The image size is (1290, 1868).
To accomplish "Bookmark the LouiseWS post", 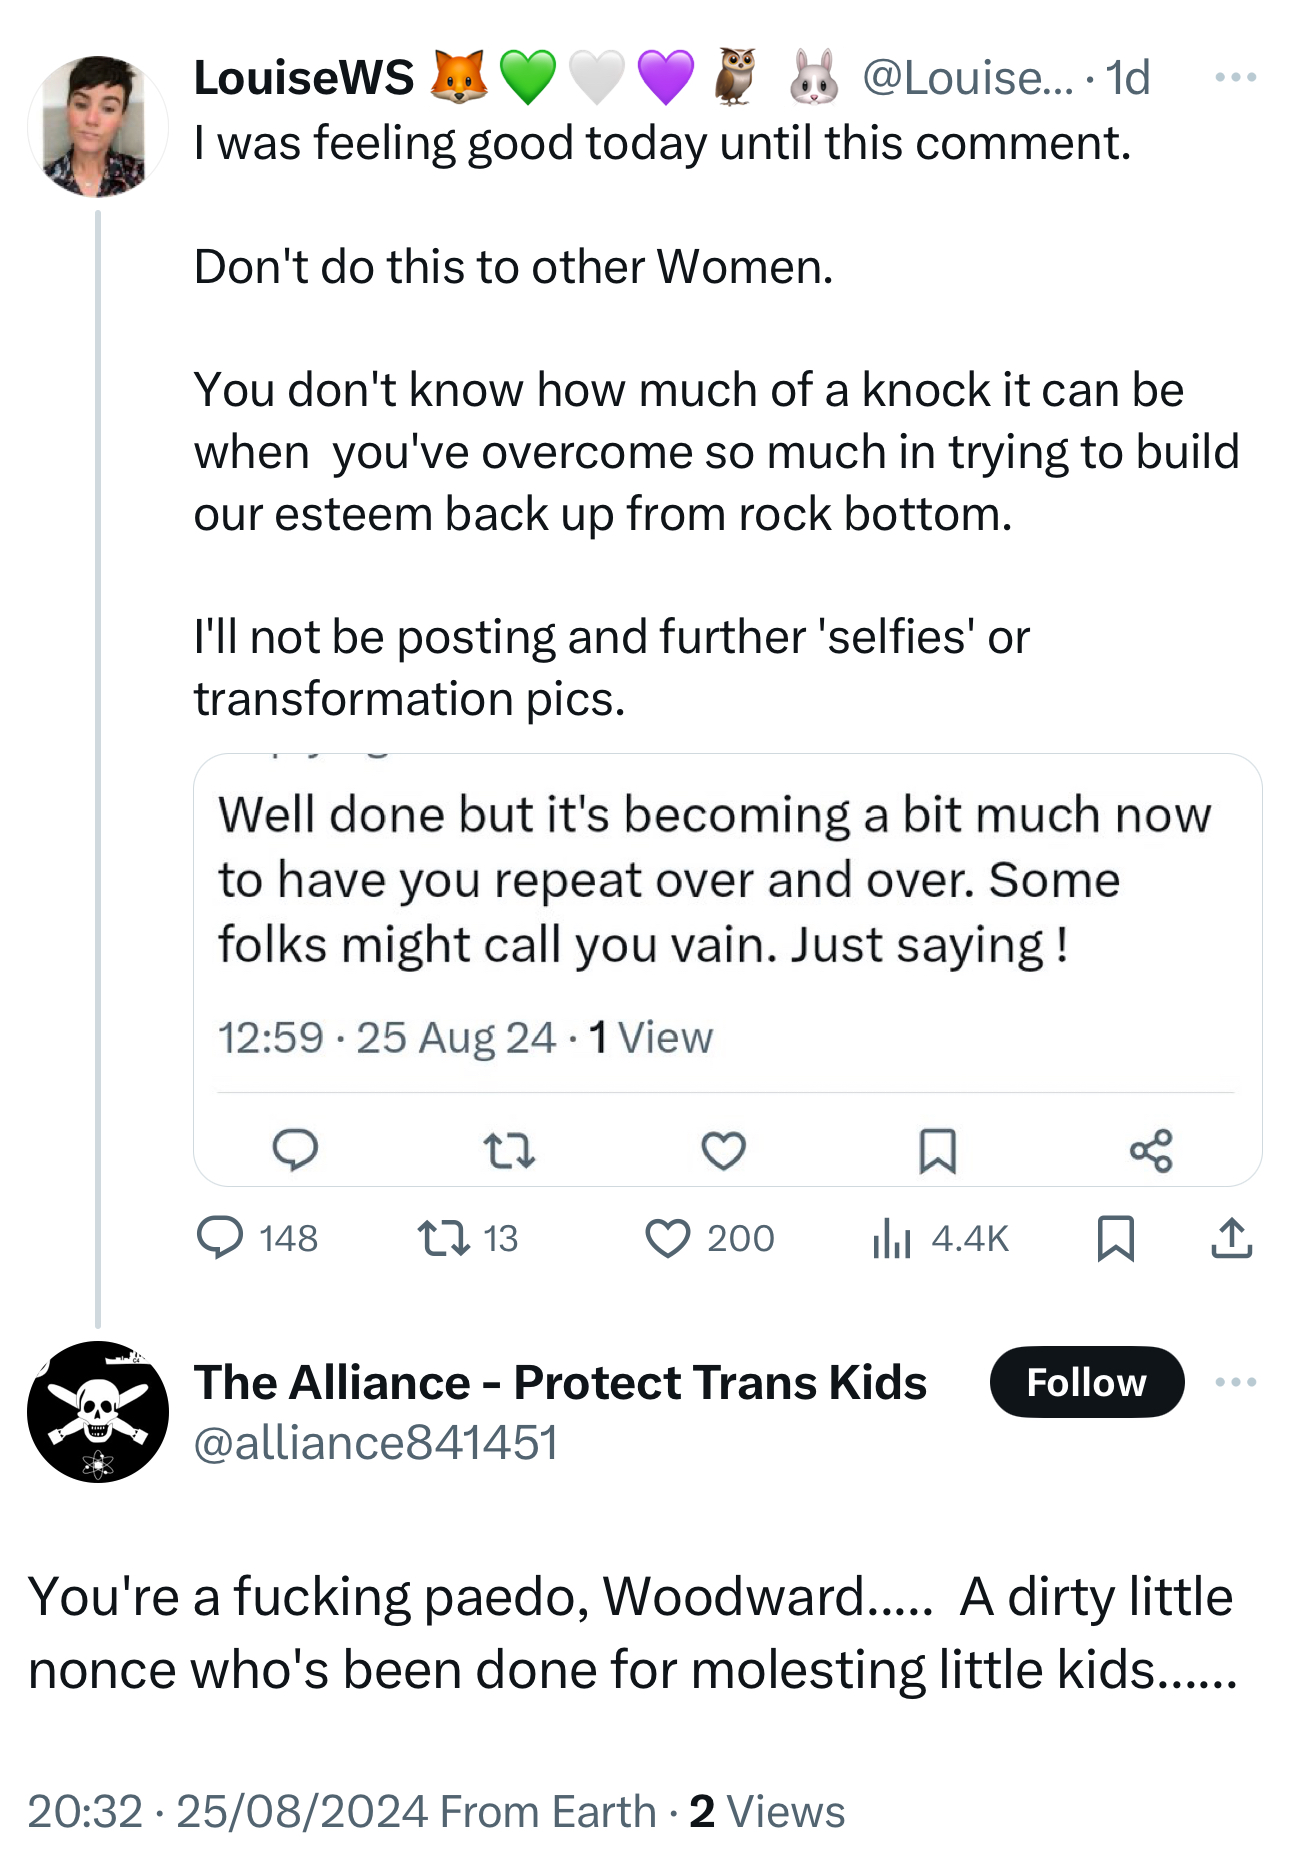I will tap(1115, 1238).
